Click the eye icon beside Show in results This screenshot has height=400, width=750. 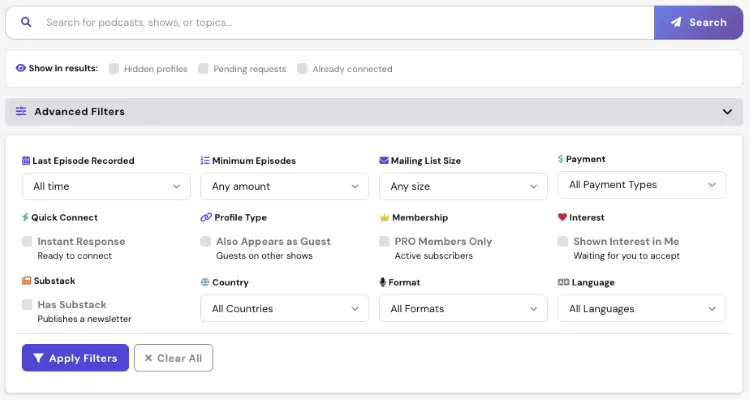[x=21, y=68]
